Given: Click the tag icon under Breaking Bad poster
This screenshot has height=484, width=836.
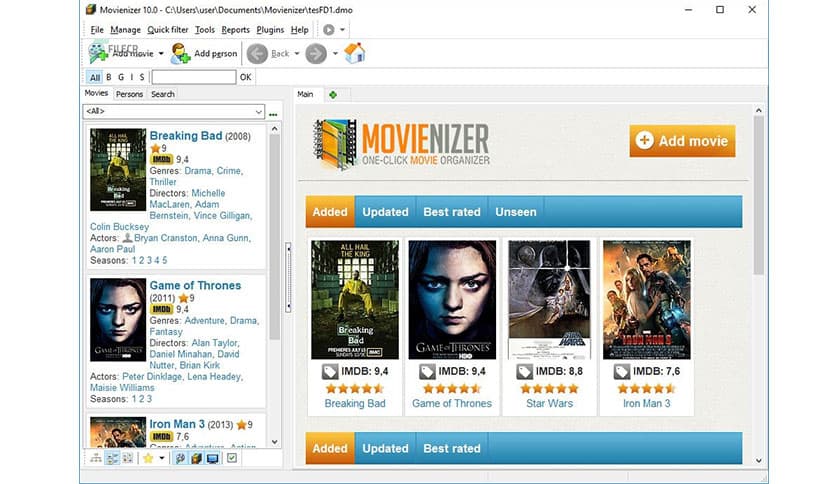Looking at the screenshot, I should point(329,372).
